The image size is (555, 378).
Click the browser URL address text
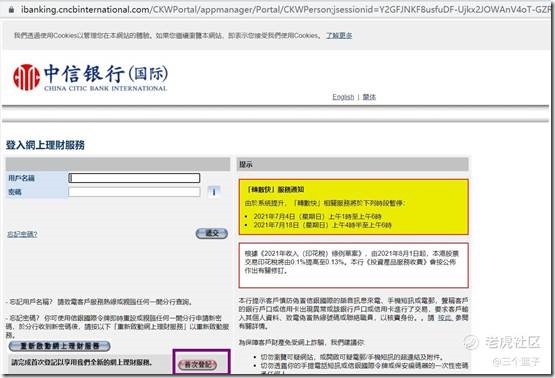point(287,10)
